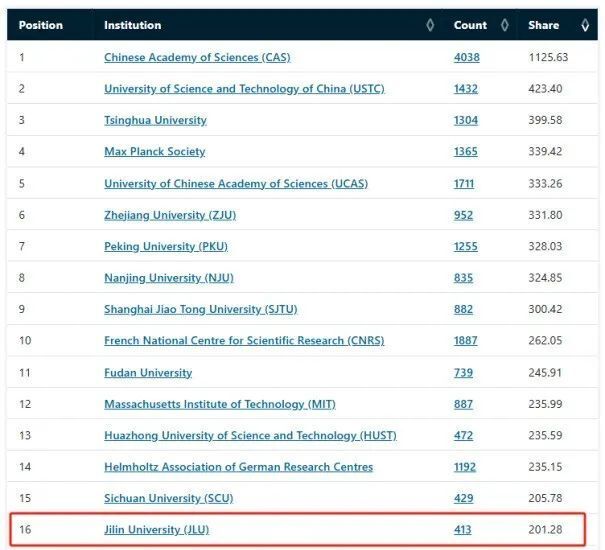The height and width of the screenshot is (550, 605).
Task: Open Nanjing University (NJU) link
Action: pyautogui.click(x=169, y=278)
